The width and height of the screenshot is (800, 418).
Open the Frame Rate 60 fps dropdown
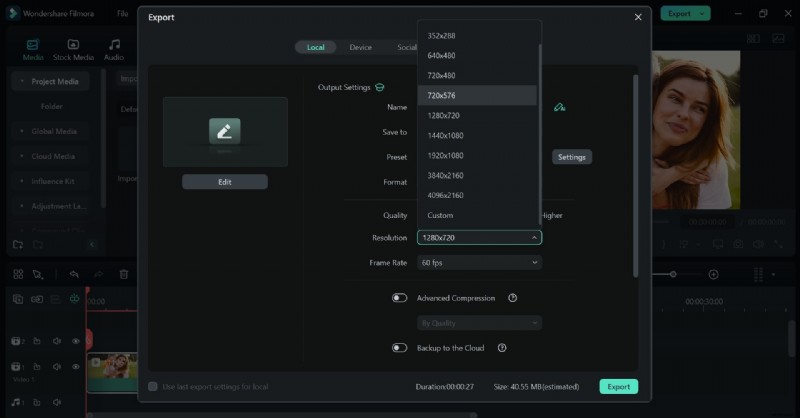(x=479, y=263)
